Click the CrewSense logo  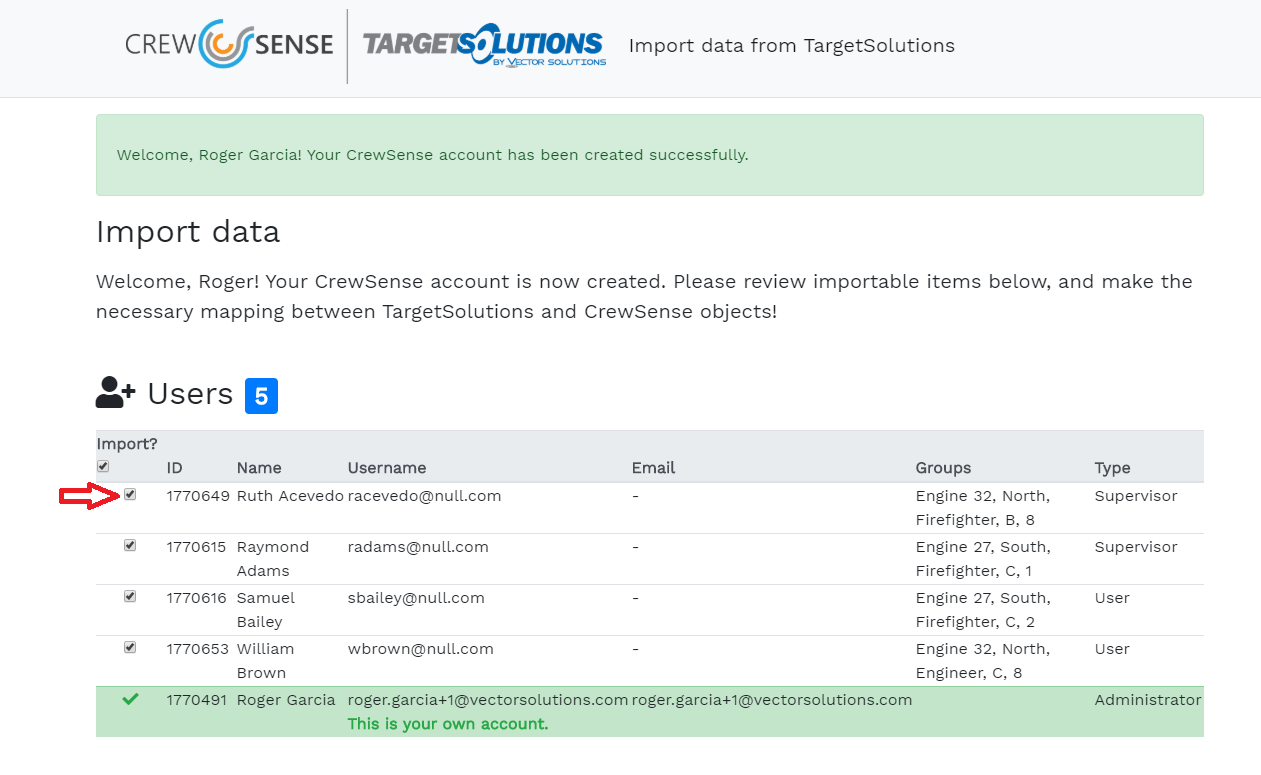point(229,45)
